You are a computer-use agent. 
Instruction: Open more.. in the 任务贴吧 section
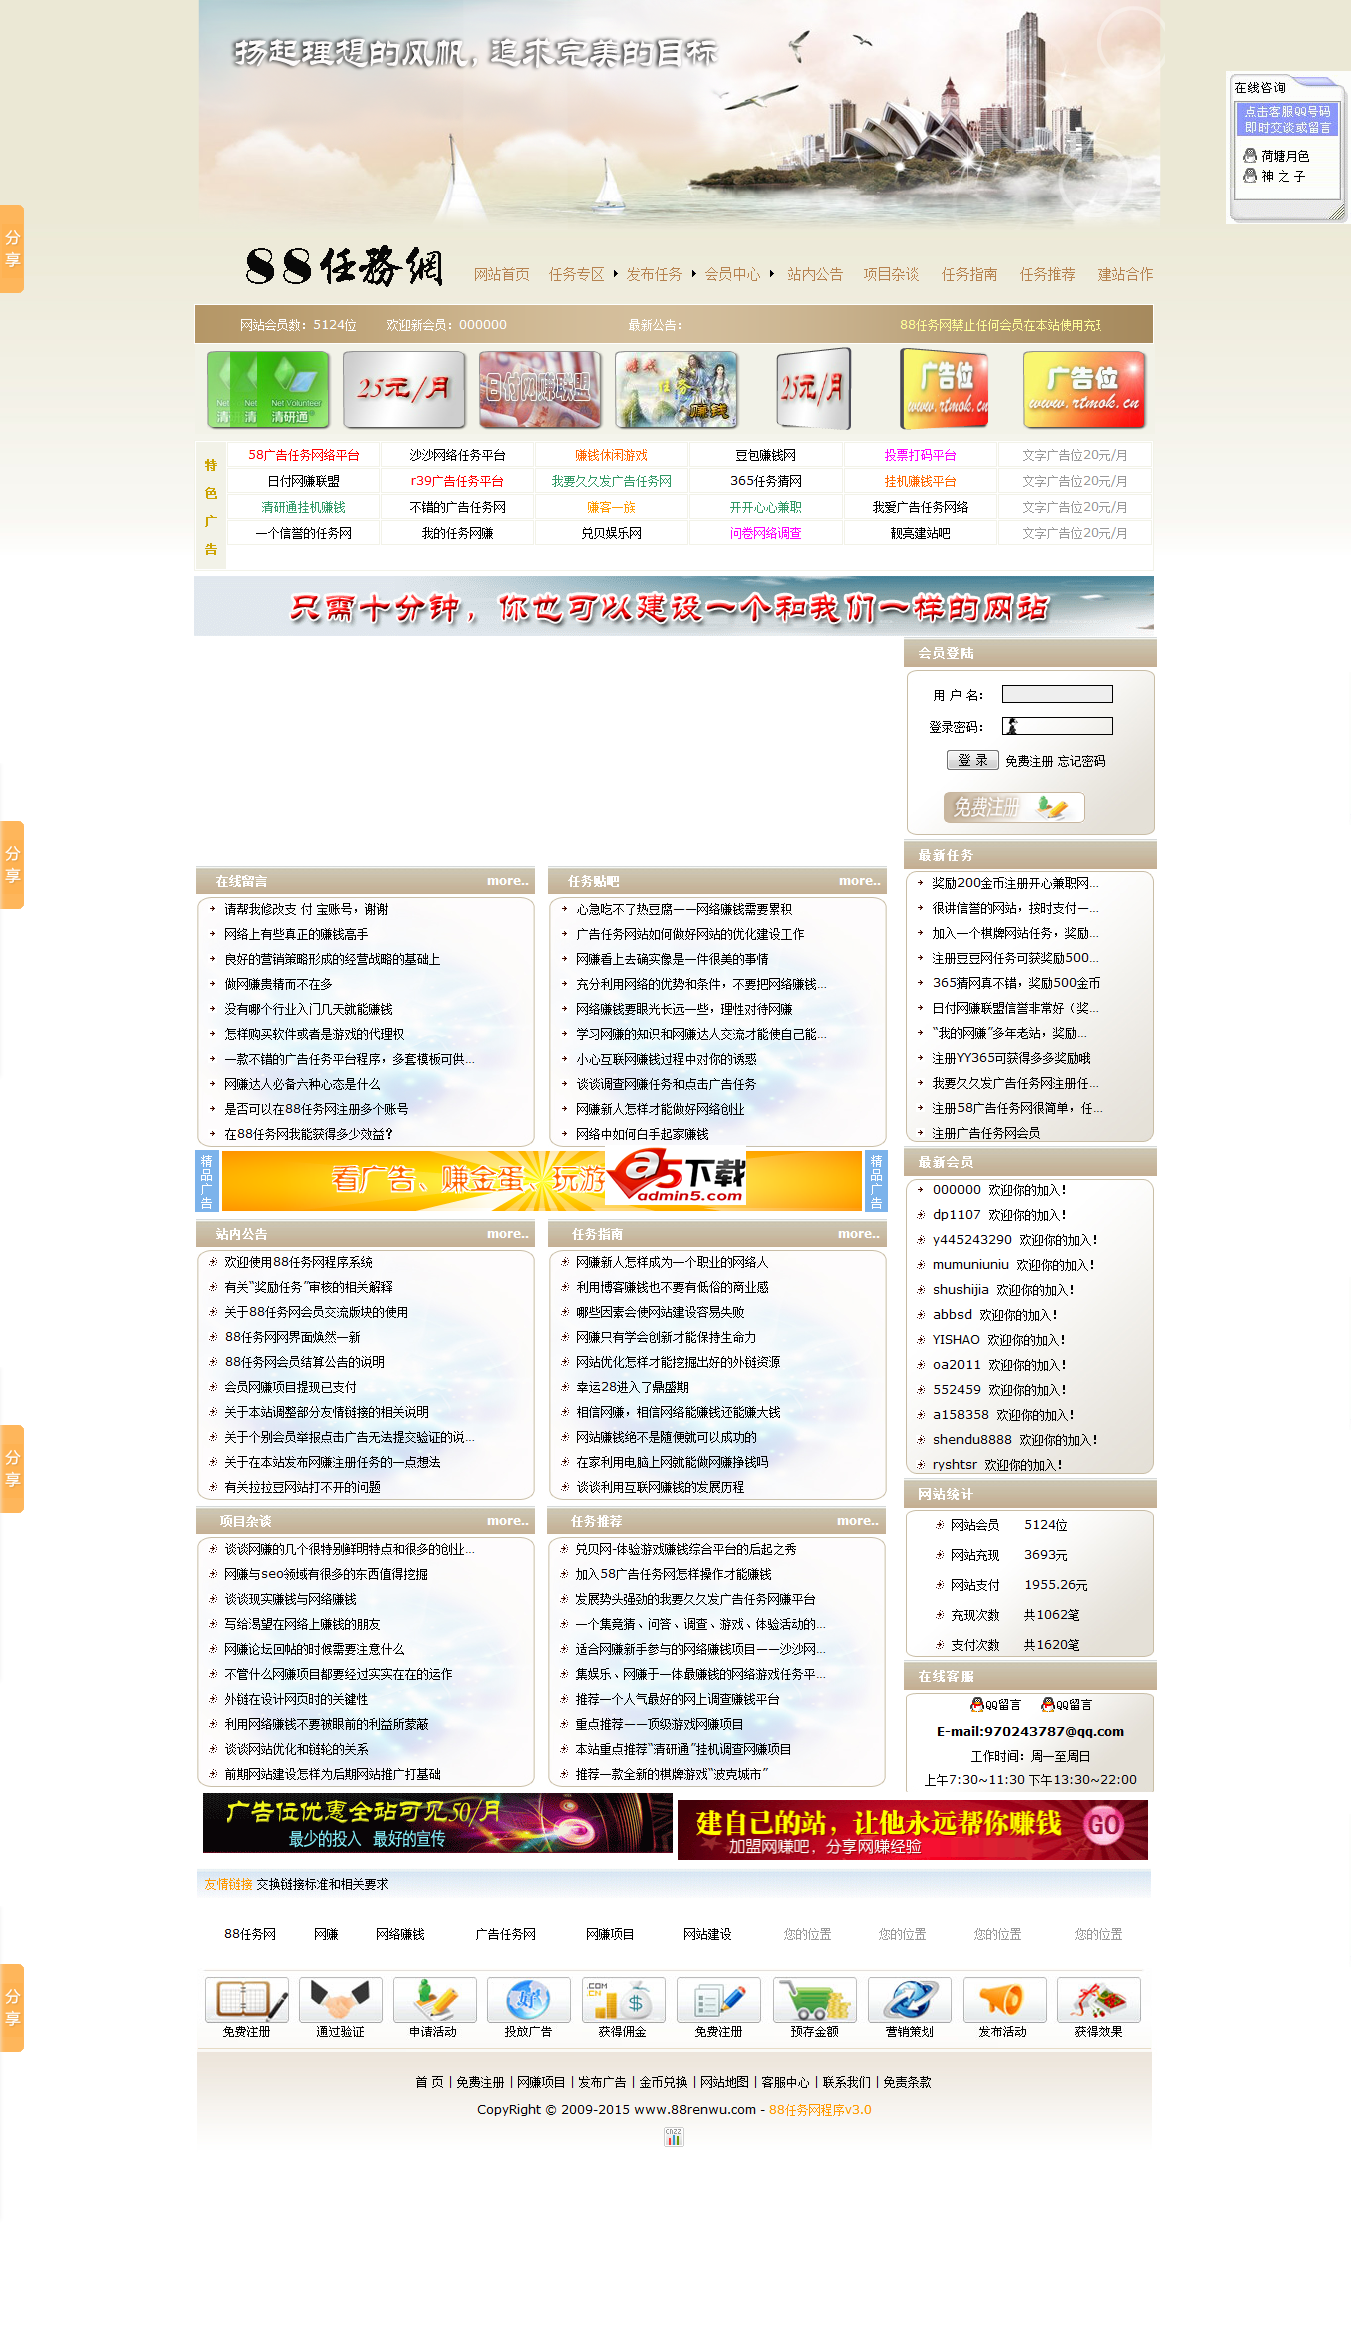[x=860, y=881]
